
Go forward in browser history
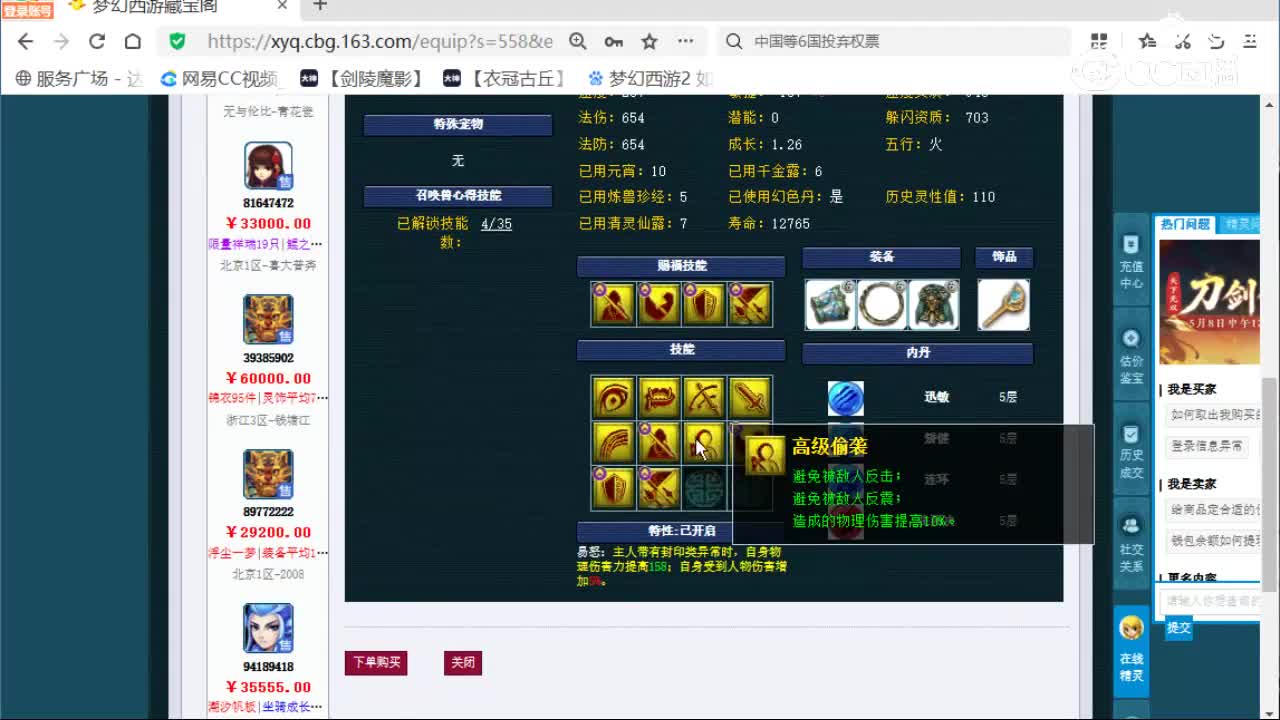click(62, 41)
